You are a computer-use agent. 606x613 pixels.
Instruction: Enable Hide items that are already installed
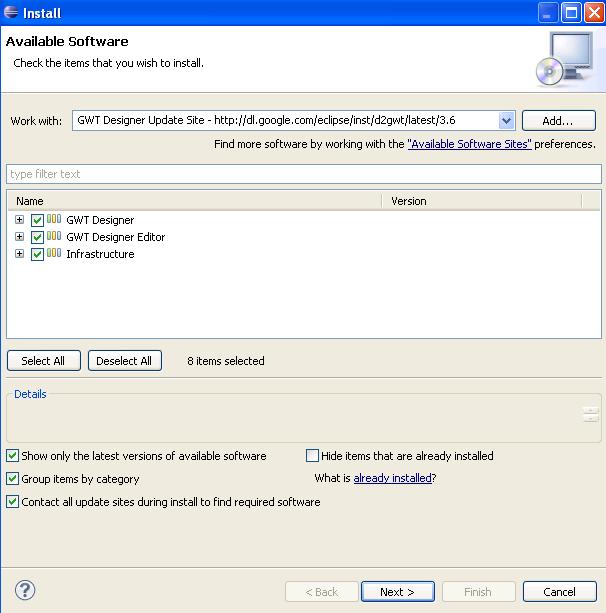tap(312, 455)
